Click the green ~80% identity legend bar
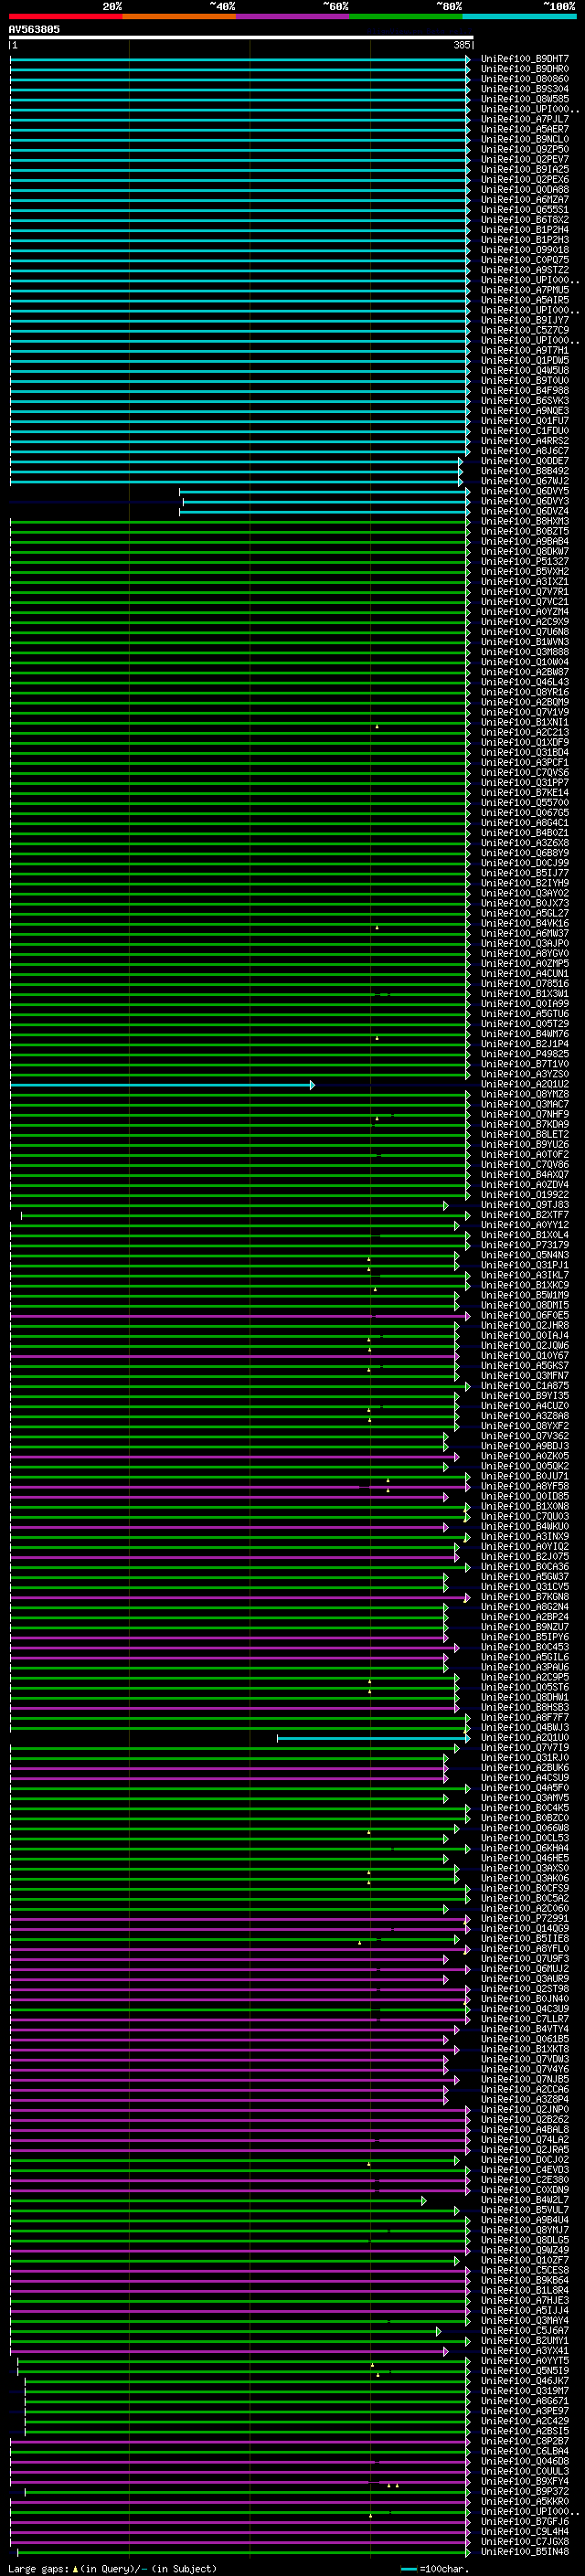This screenshot has width=585, height=2576. (406, 17)
